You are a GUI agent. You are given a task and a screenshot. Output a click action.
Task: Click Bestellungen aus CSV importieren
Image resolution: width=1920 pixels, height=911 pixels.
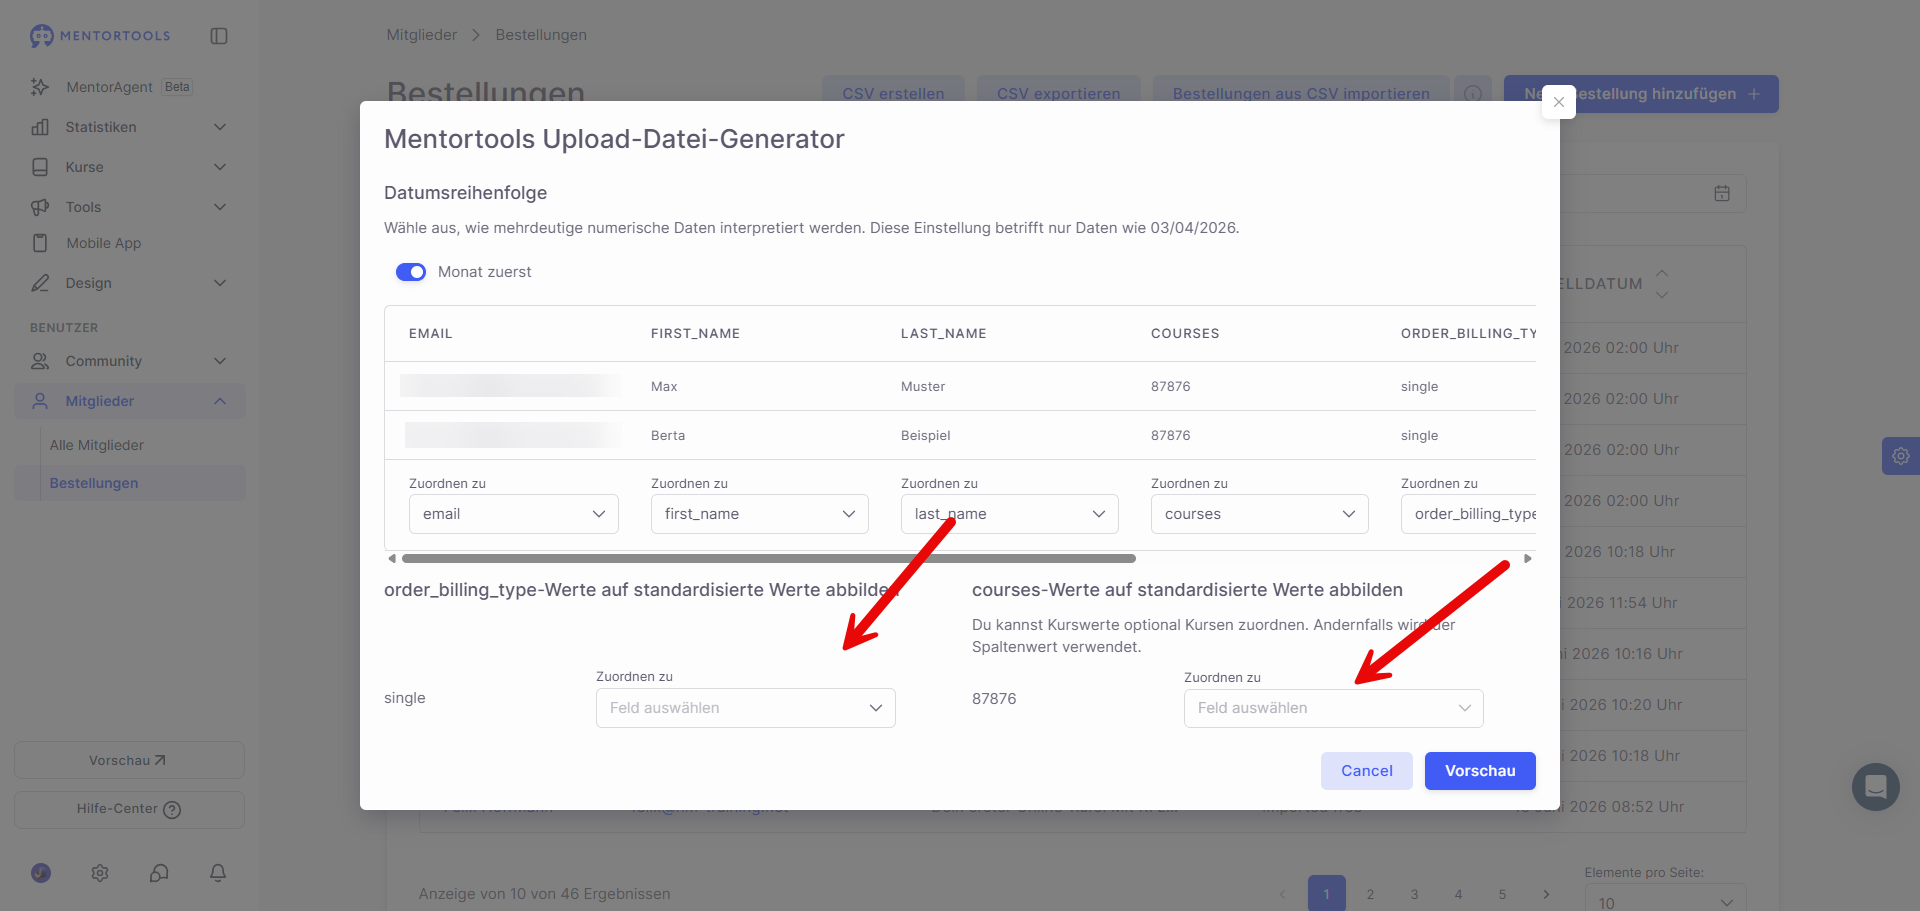click(x=1301, y=94)
